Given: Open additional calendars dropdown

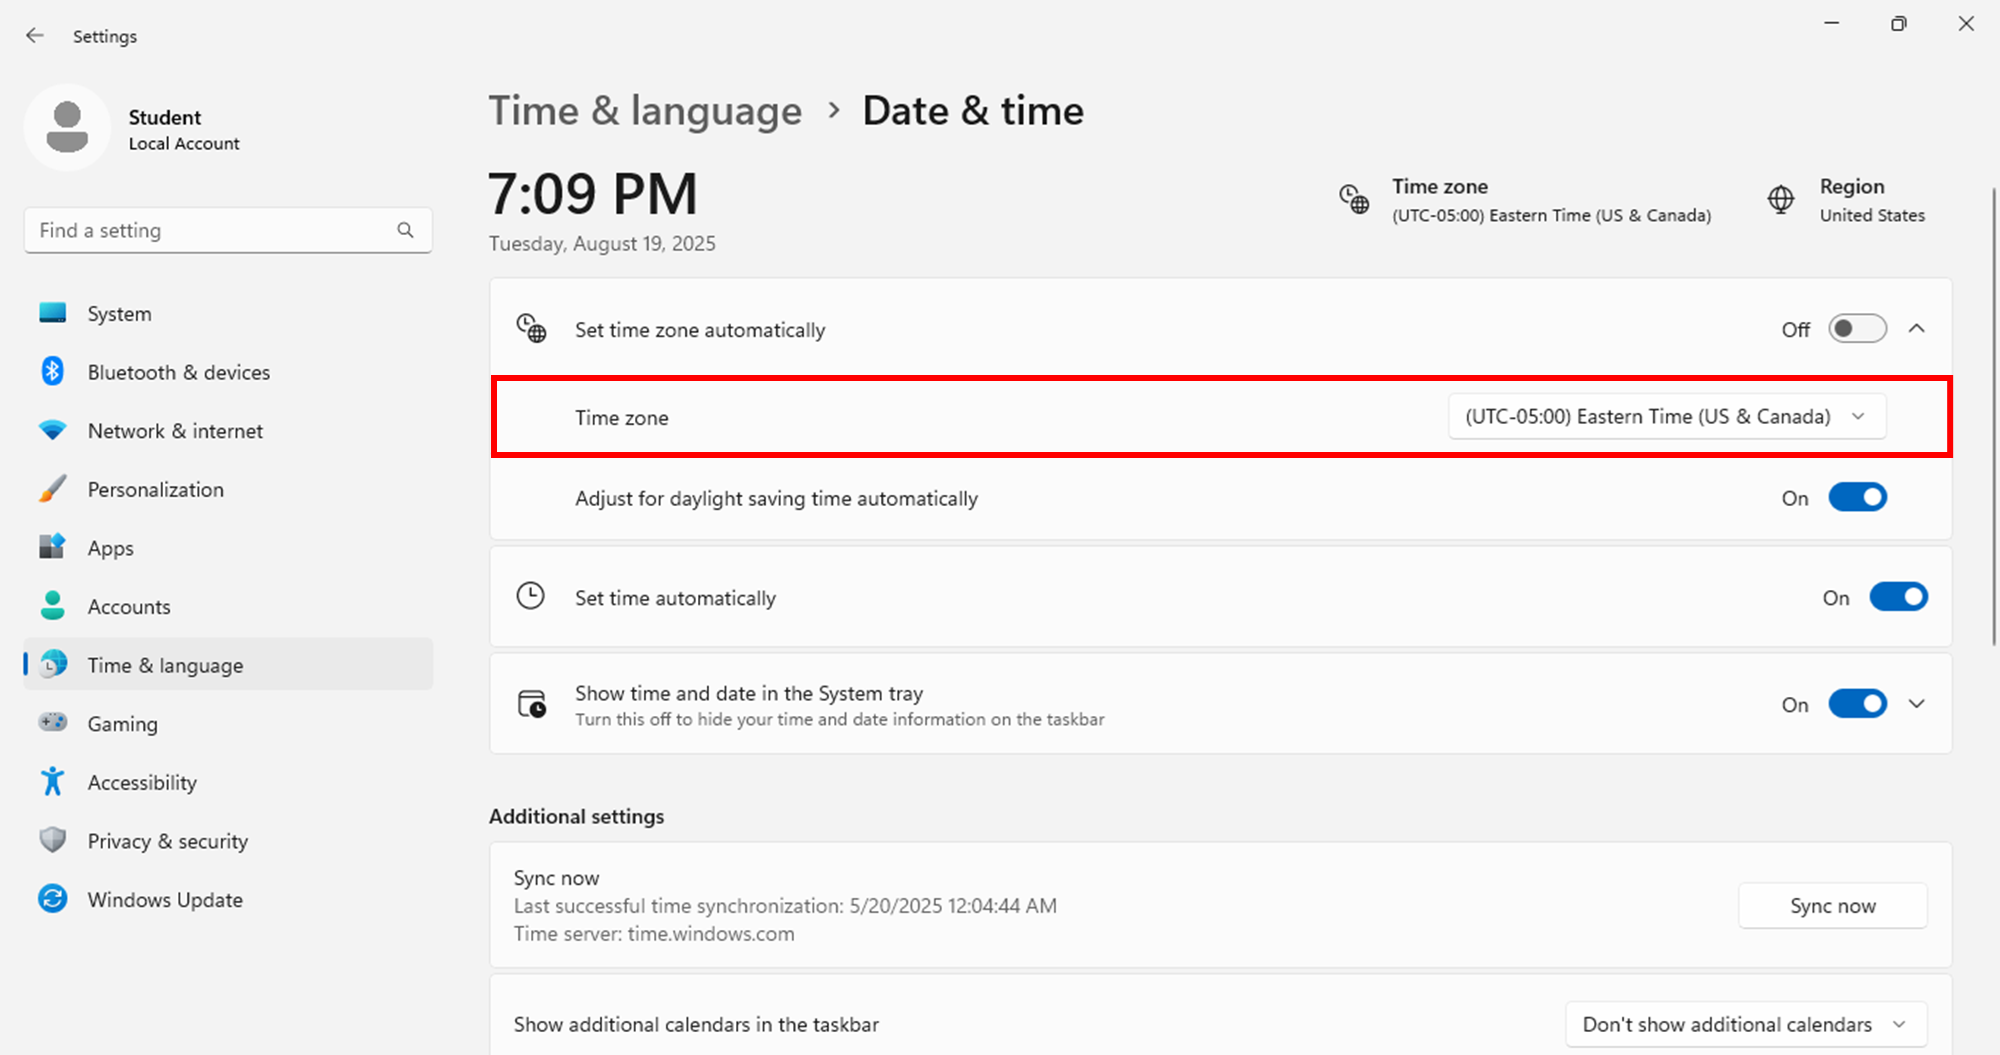Looking at the screenshot, I should click(1745, 1024).
